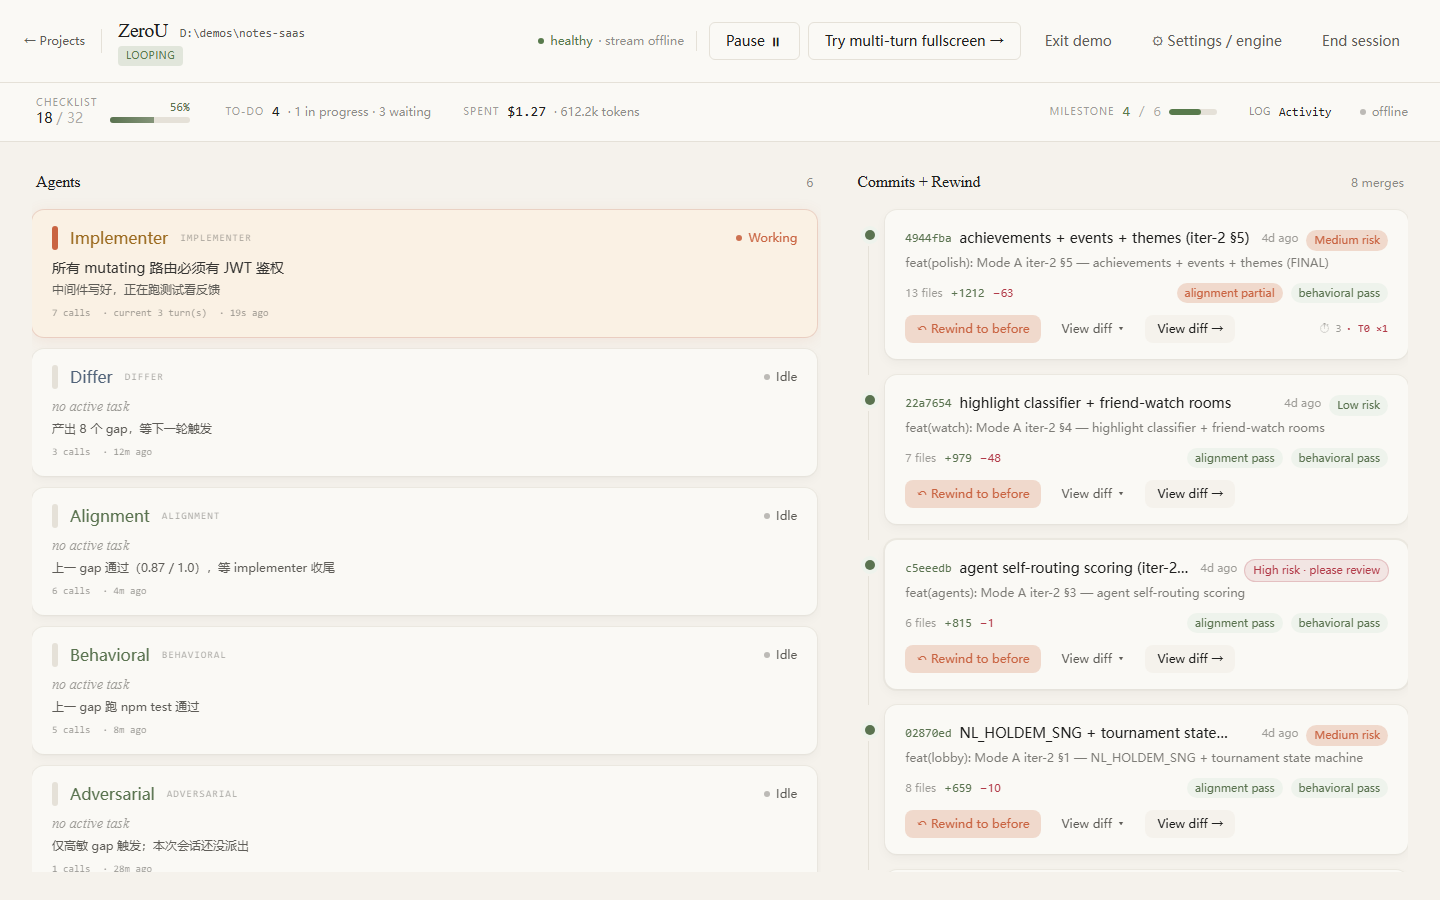Click the green healthy status indicator
Viewport: 1440px width, 900px height.
point(565,41)
